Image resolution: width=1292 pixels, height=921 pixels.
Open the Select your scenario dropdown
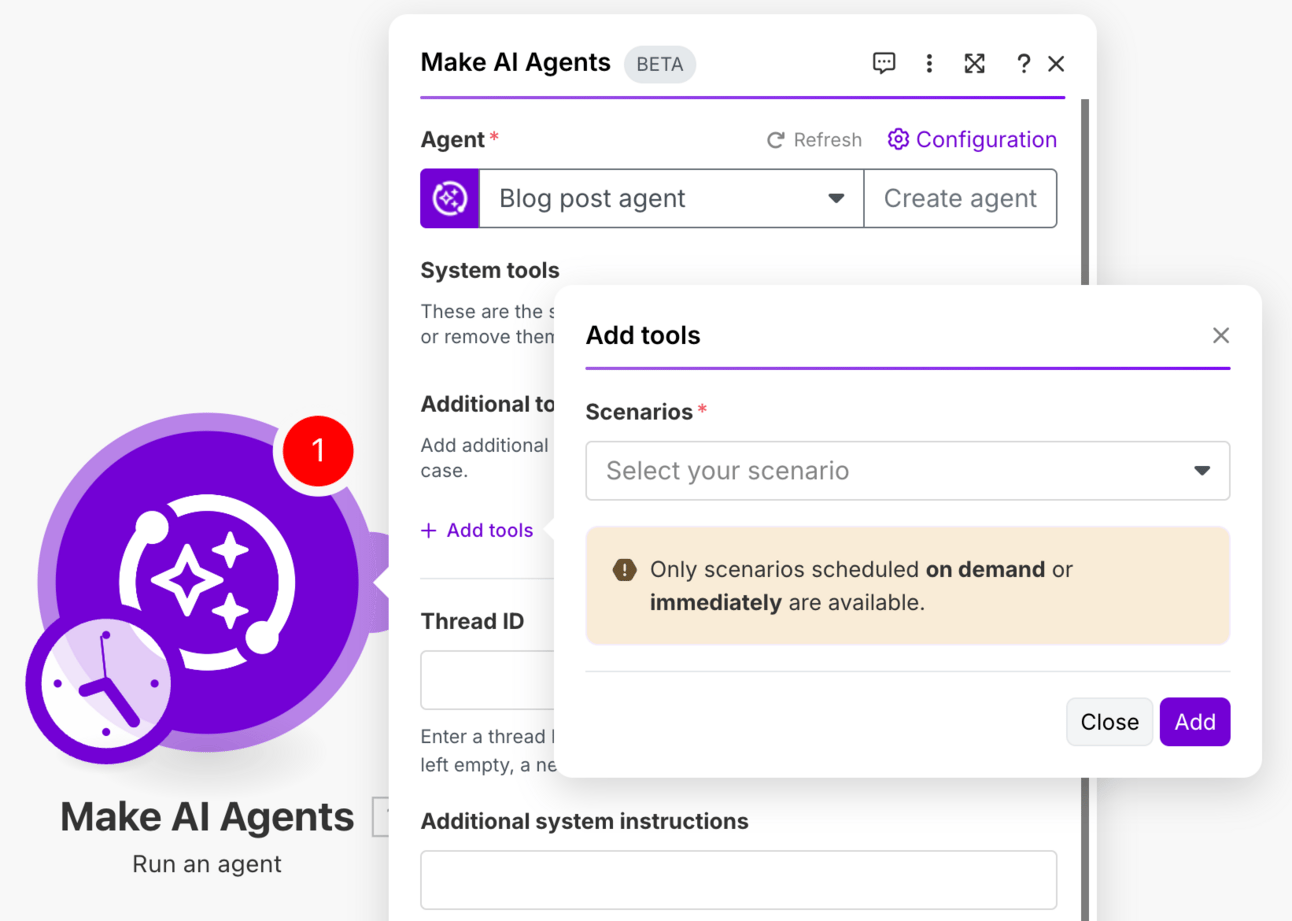click(908, 471)
